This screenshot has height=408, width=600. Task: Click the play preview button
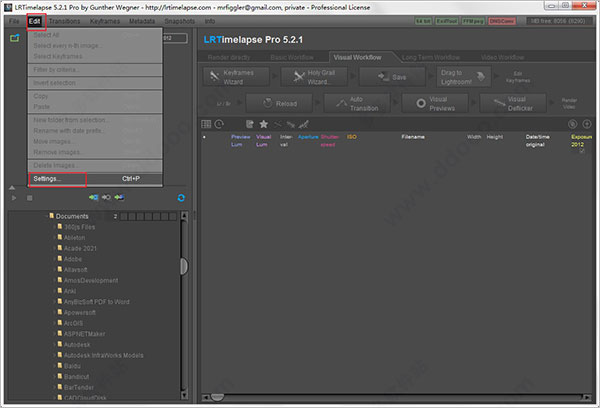tap(14, 198)
